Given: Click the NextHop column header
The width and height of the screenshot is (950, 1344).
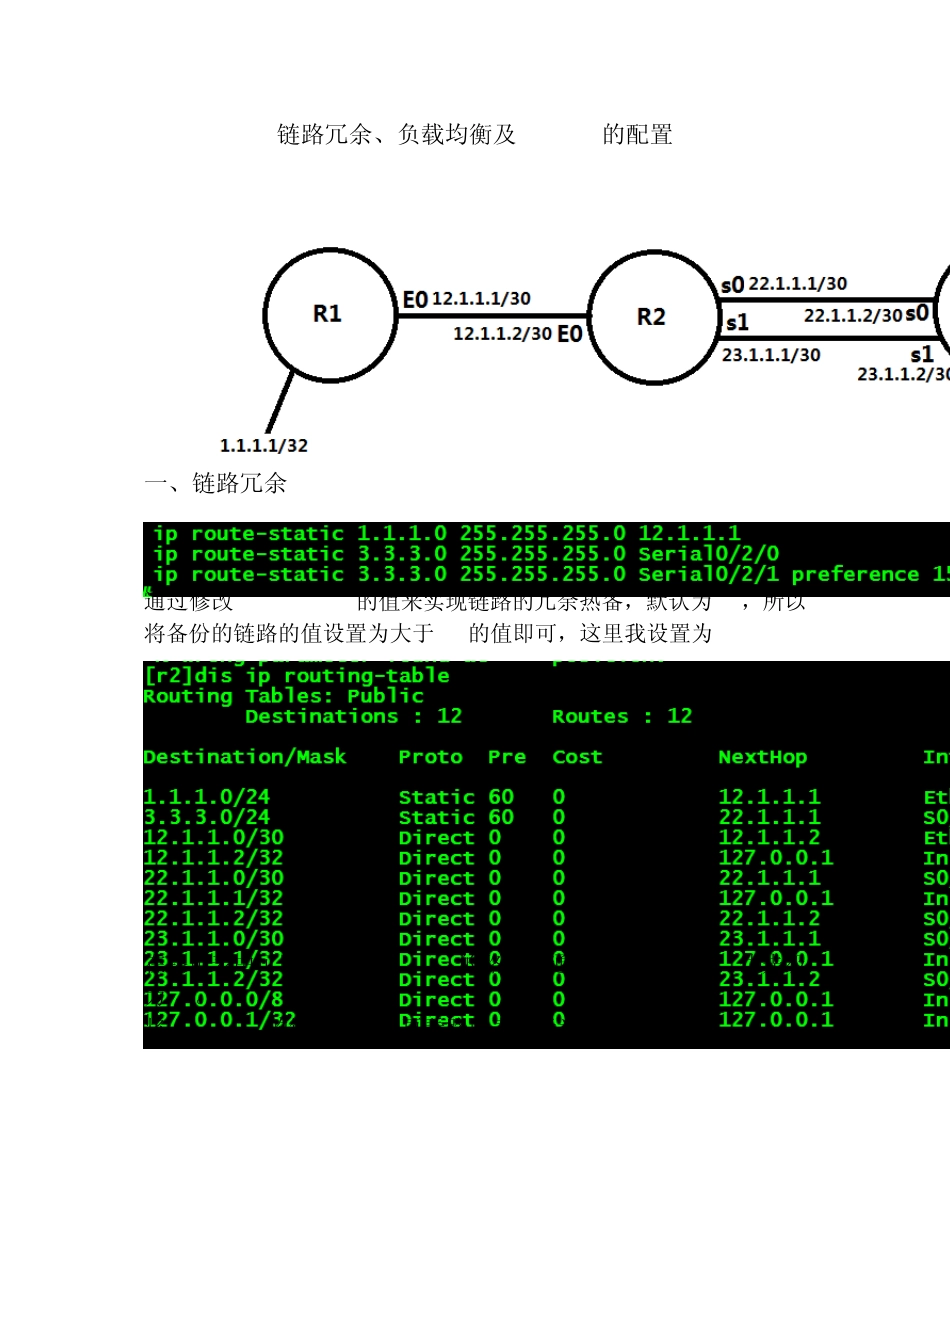Looking at the screenshot, I should [x=763, y=757].
